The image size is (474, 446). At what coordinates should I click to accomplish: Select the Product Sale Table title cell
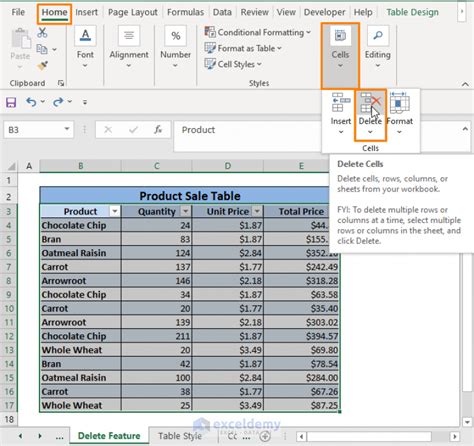[x=190, y=196]
